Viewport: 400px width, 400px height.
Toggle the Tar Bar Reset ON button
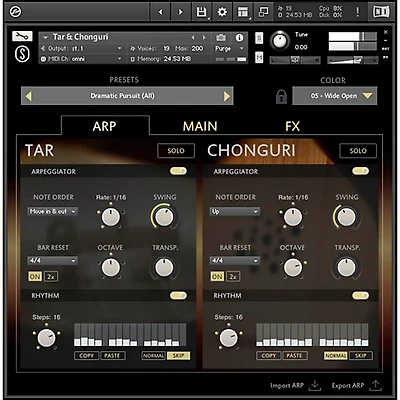click(x=35, y=277)
